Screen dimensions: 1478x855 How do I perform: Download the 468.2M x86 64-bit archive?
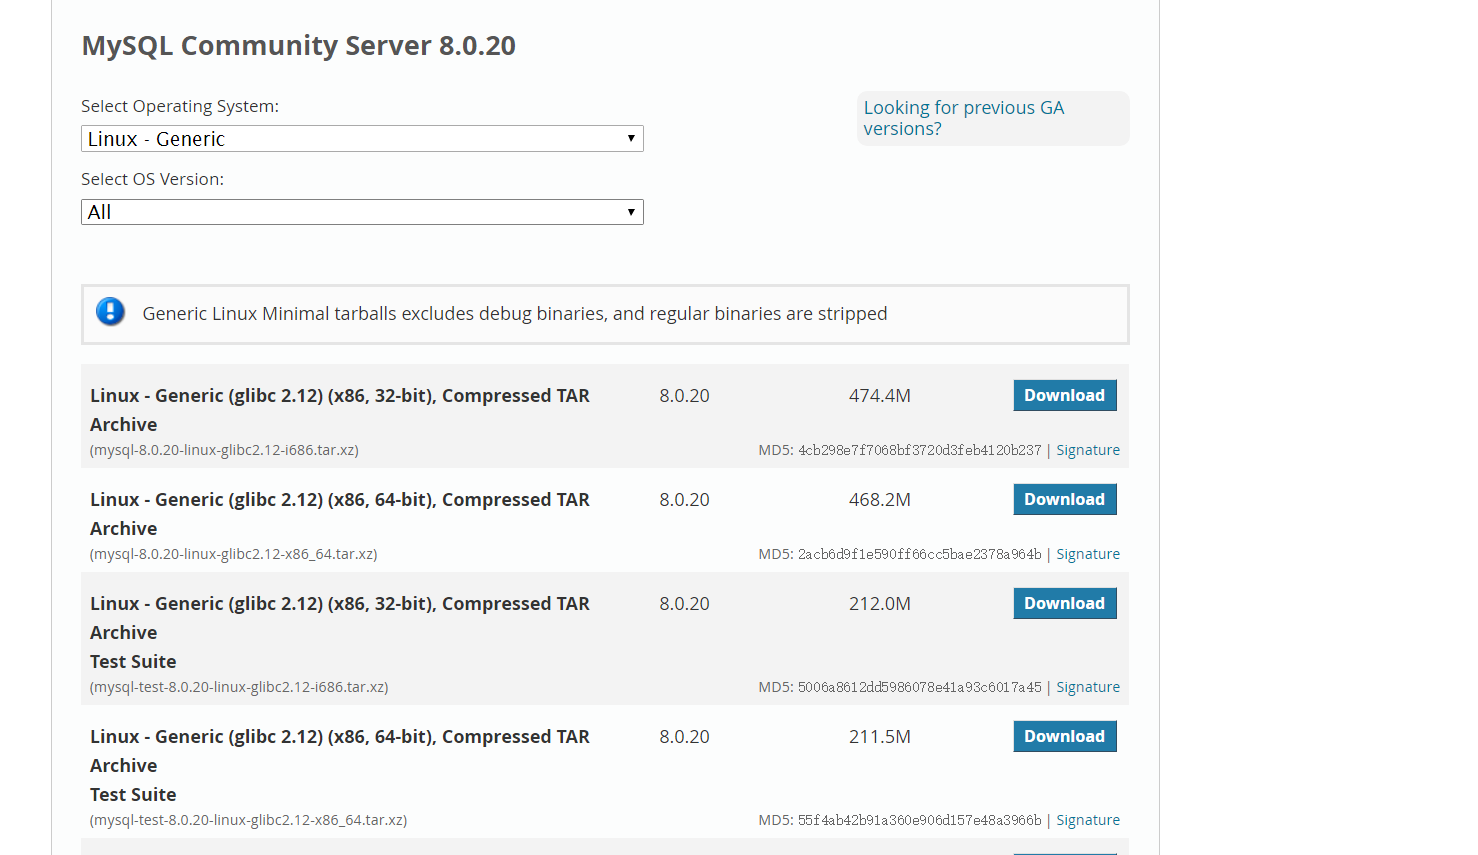click(x=1065, y=499)
